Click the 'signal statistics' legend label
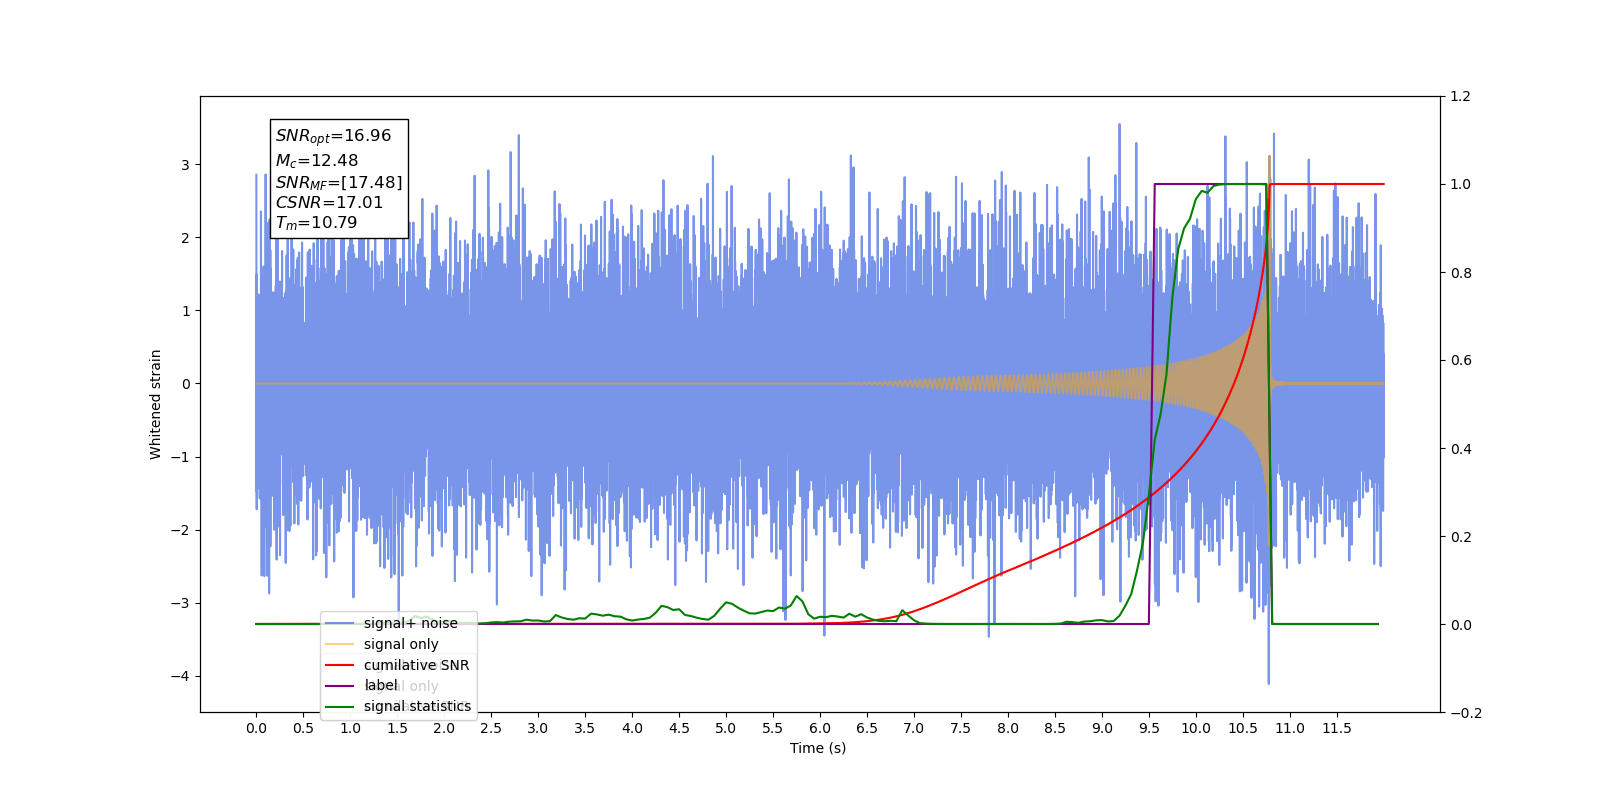This screenshot has height=800, width=1600. point(417,706)
